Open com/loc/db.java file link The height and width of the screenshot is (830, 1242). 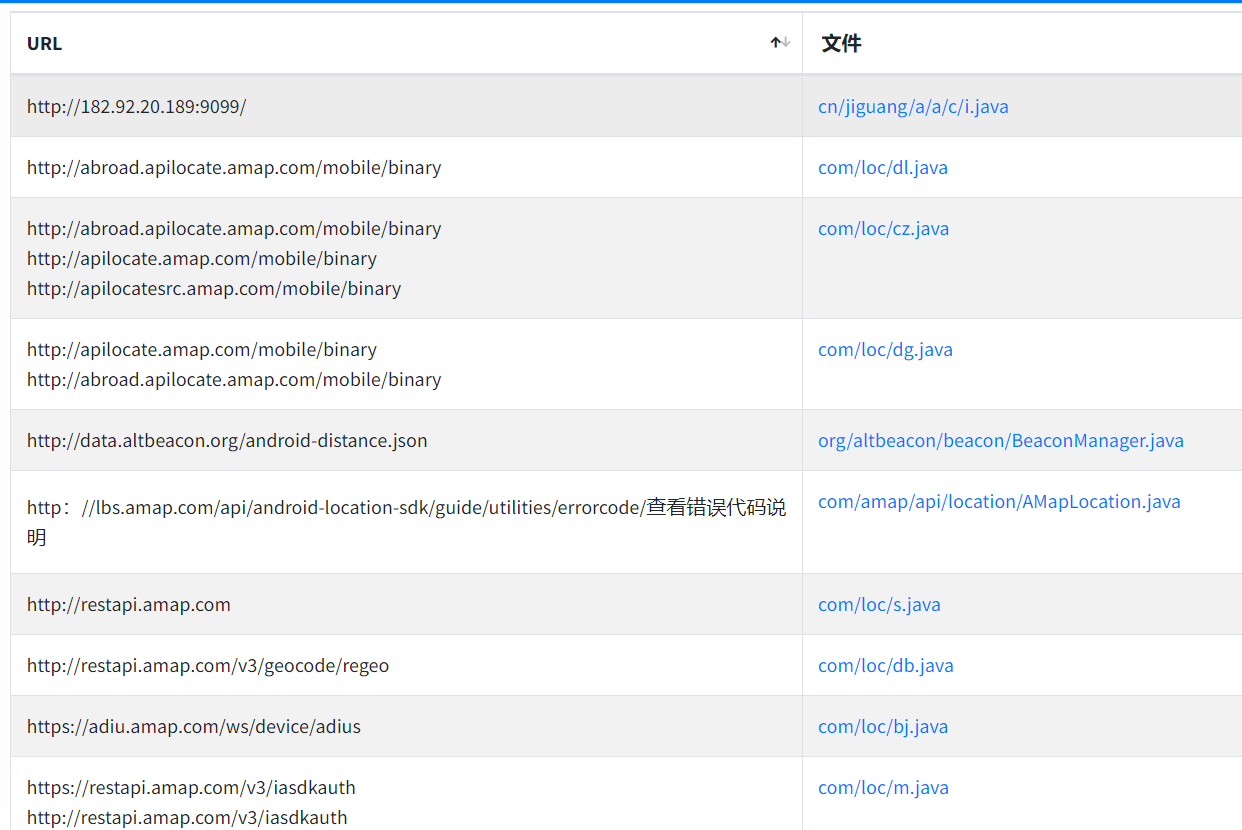click(x=886, y=665)
